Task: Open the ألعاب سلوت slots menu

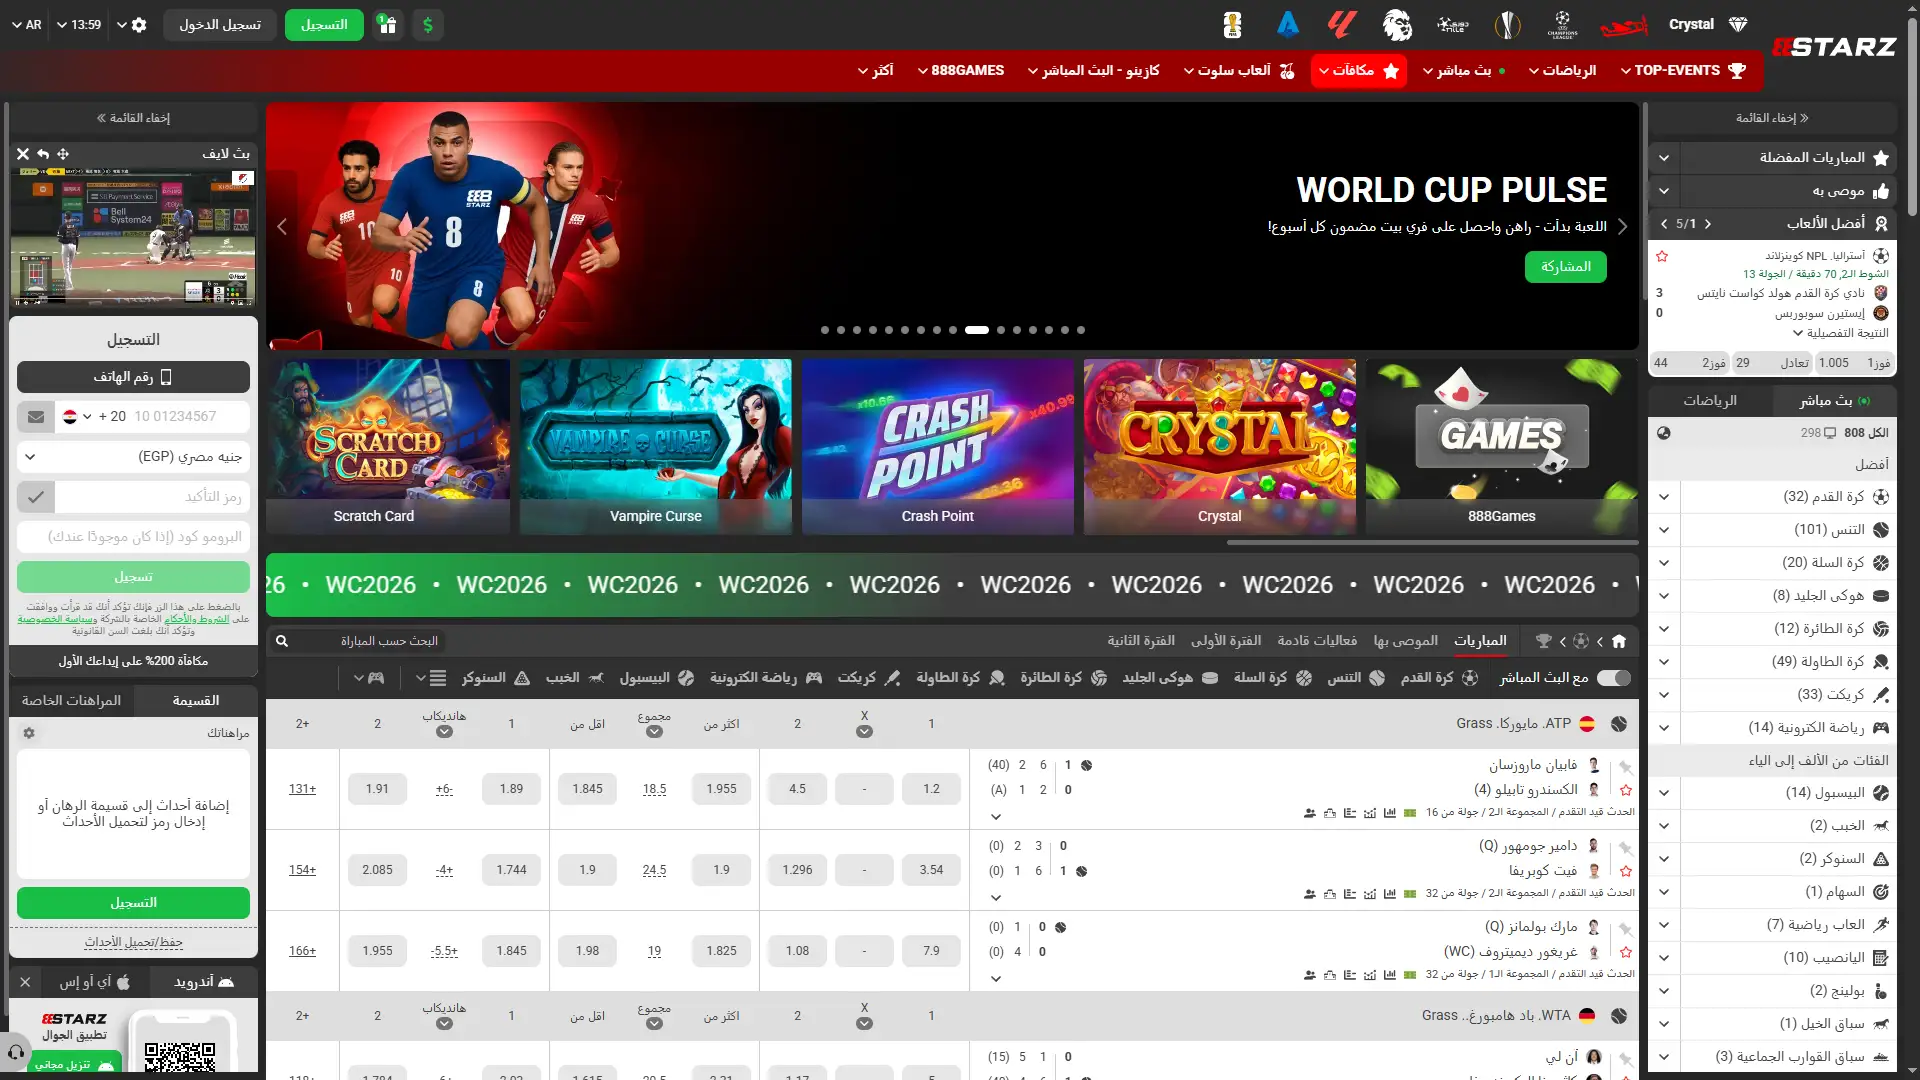Action: (x=1239, y=71)
